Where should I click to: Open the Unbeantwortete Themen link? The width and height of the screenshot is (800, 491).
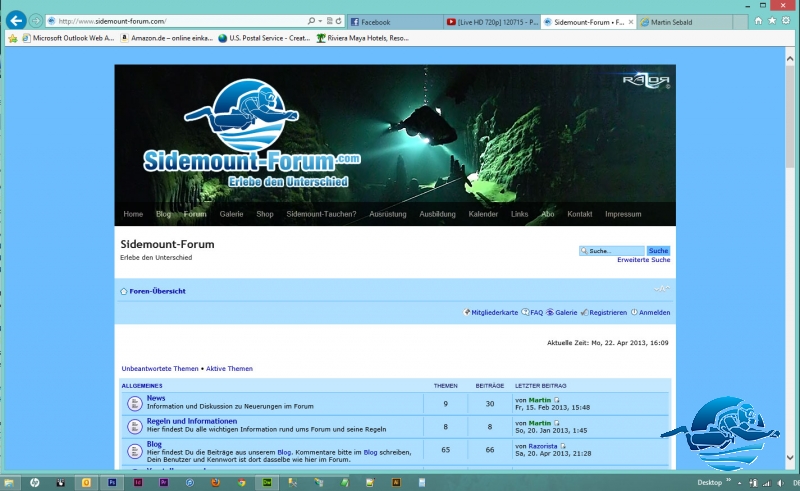tap(160, 369)
